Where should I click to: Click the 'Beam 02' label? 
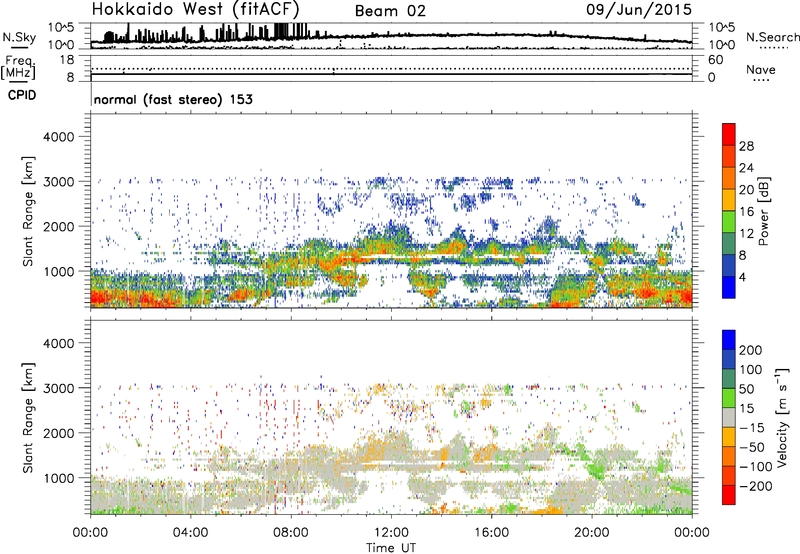click(x=390, y=11)
